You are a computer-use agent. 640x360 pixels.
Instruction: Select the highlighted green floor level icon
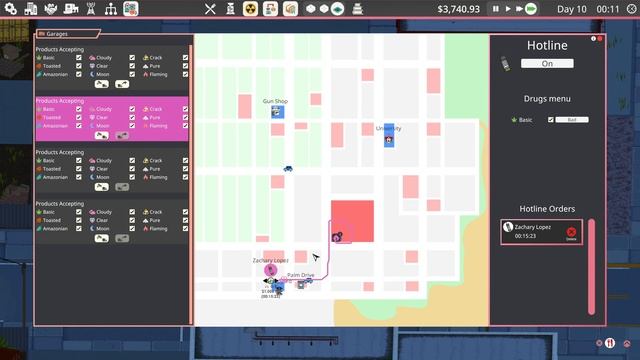tap(338, 9)
